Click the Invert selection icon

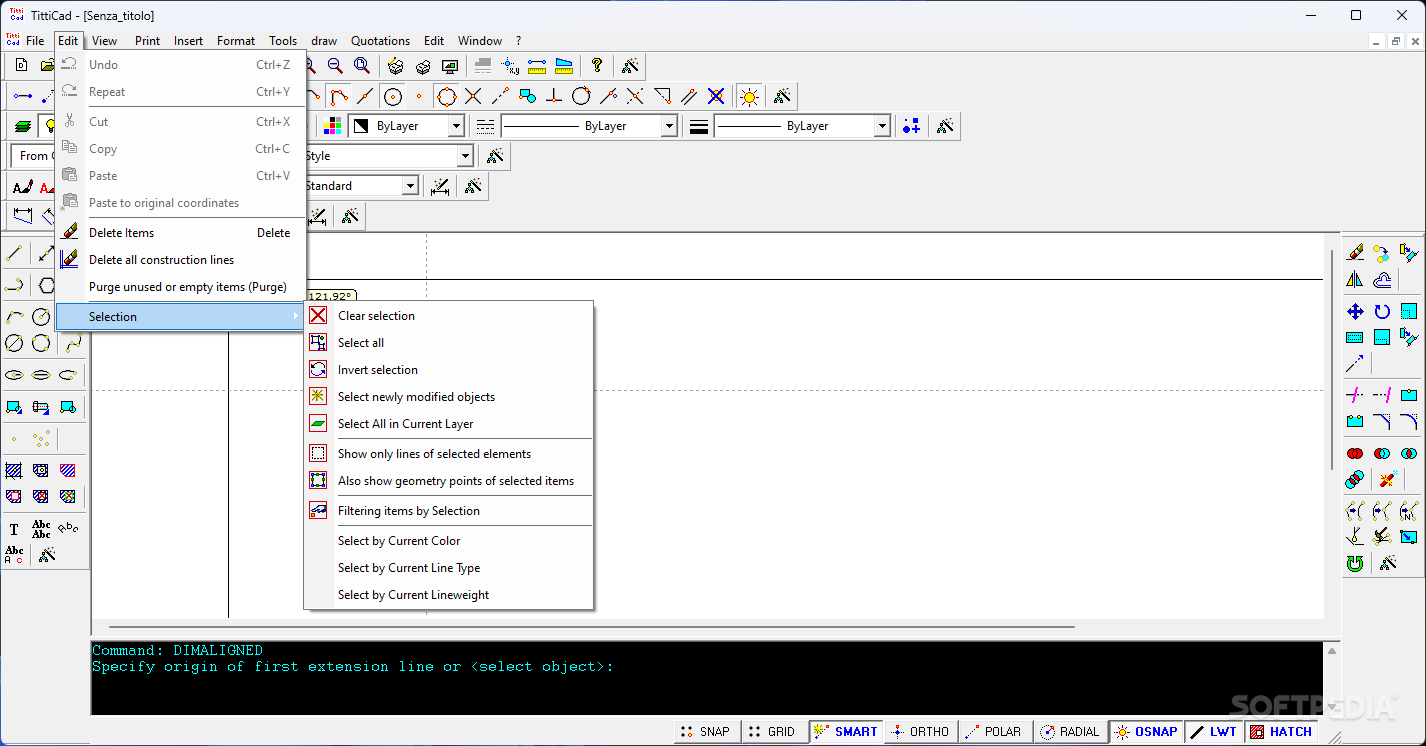point(318,369)
